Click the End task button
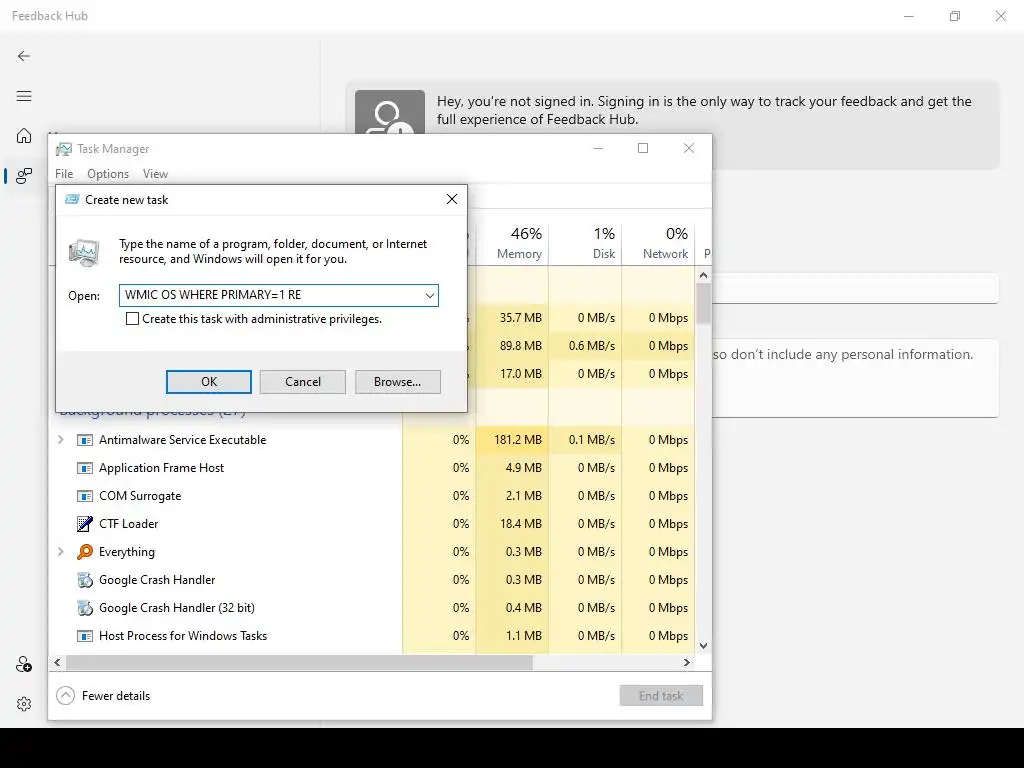This screenshot has height=768, width=1024. (x=661, y=696)
